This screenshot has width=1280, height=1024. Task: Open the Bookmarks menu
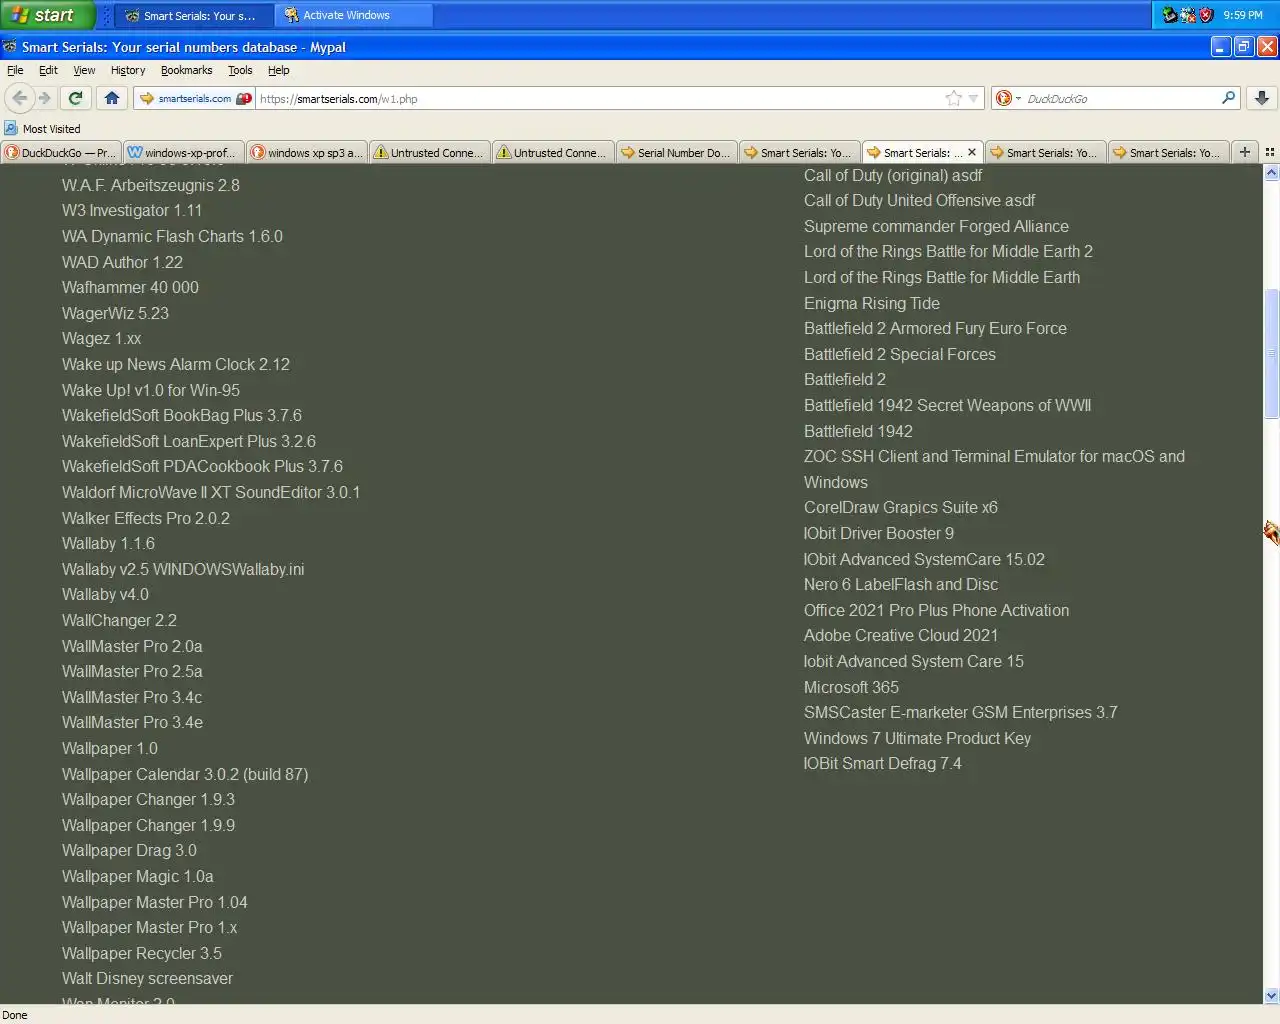[x=186, y=70]
